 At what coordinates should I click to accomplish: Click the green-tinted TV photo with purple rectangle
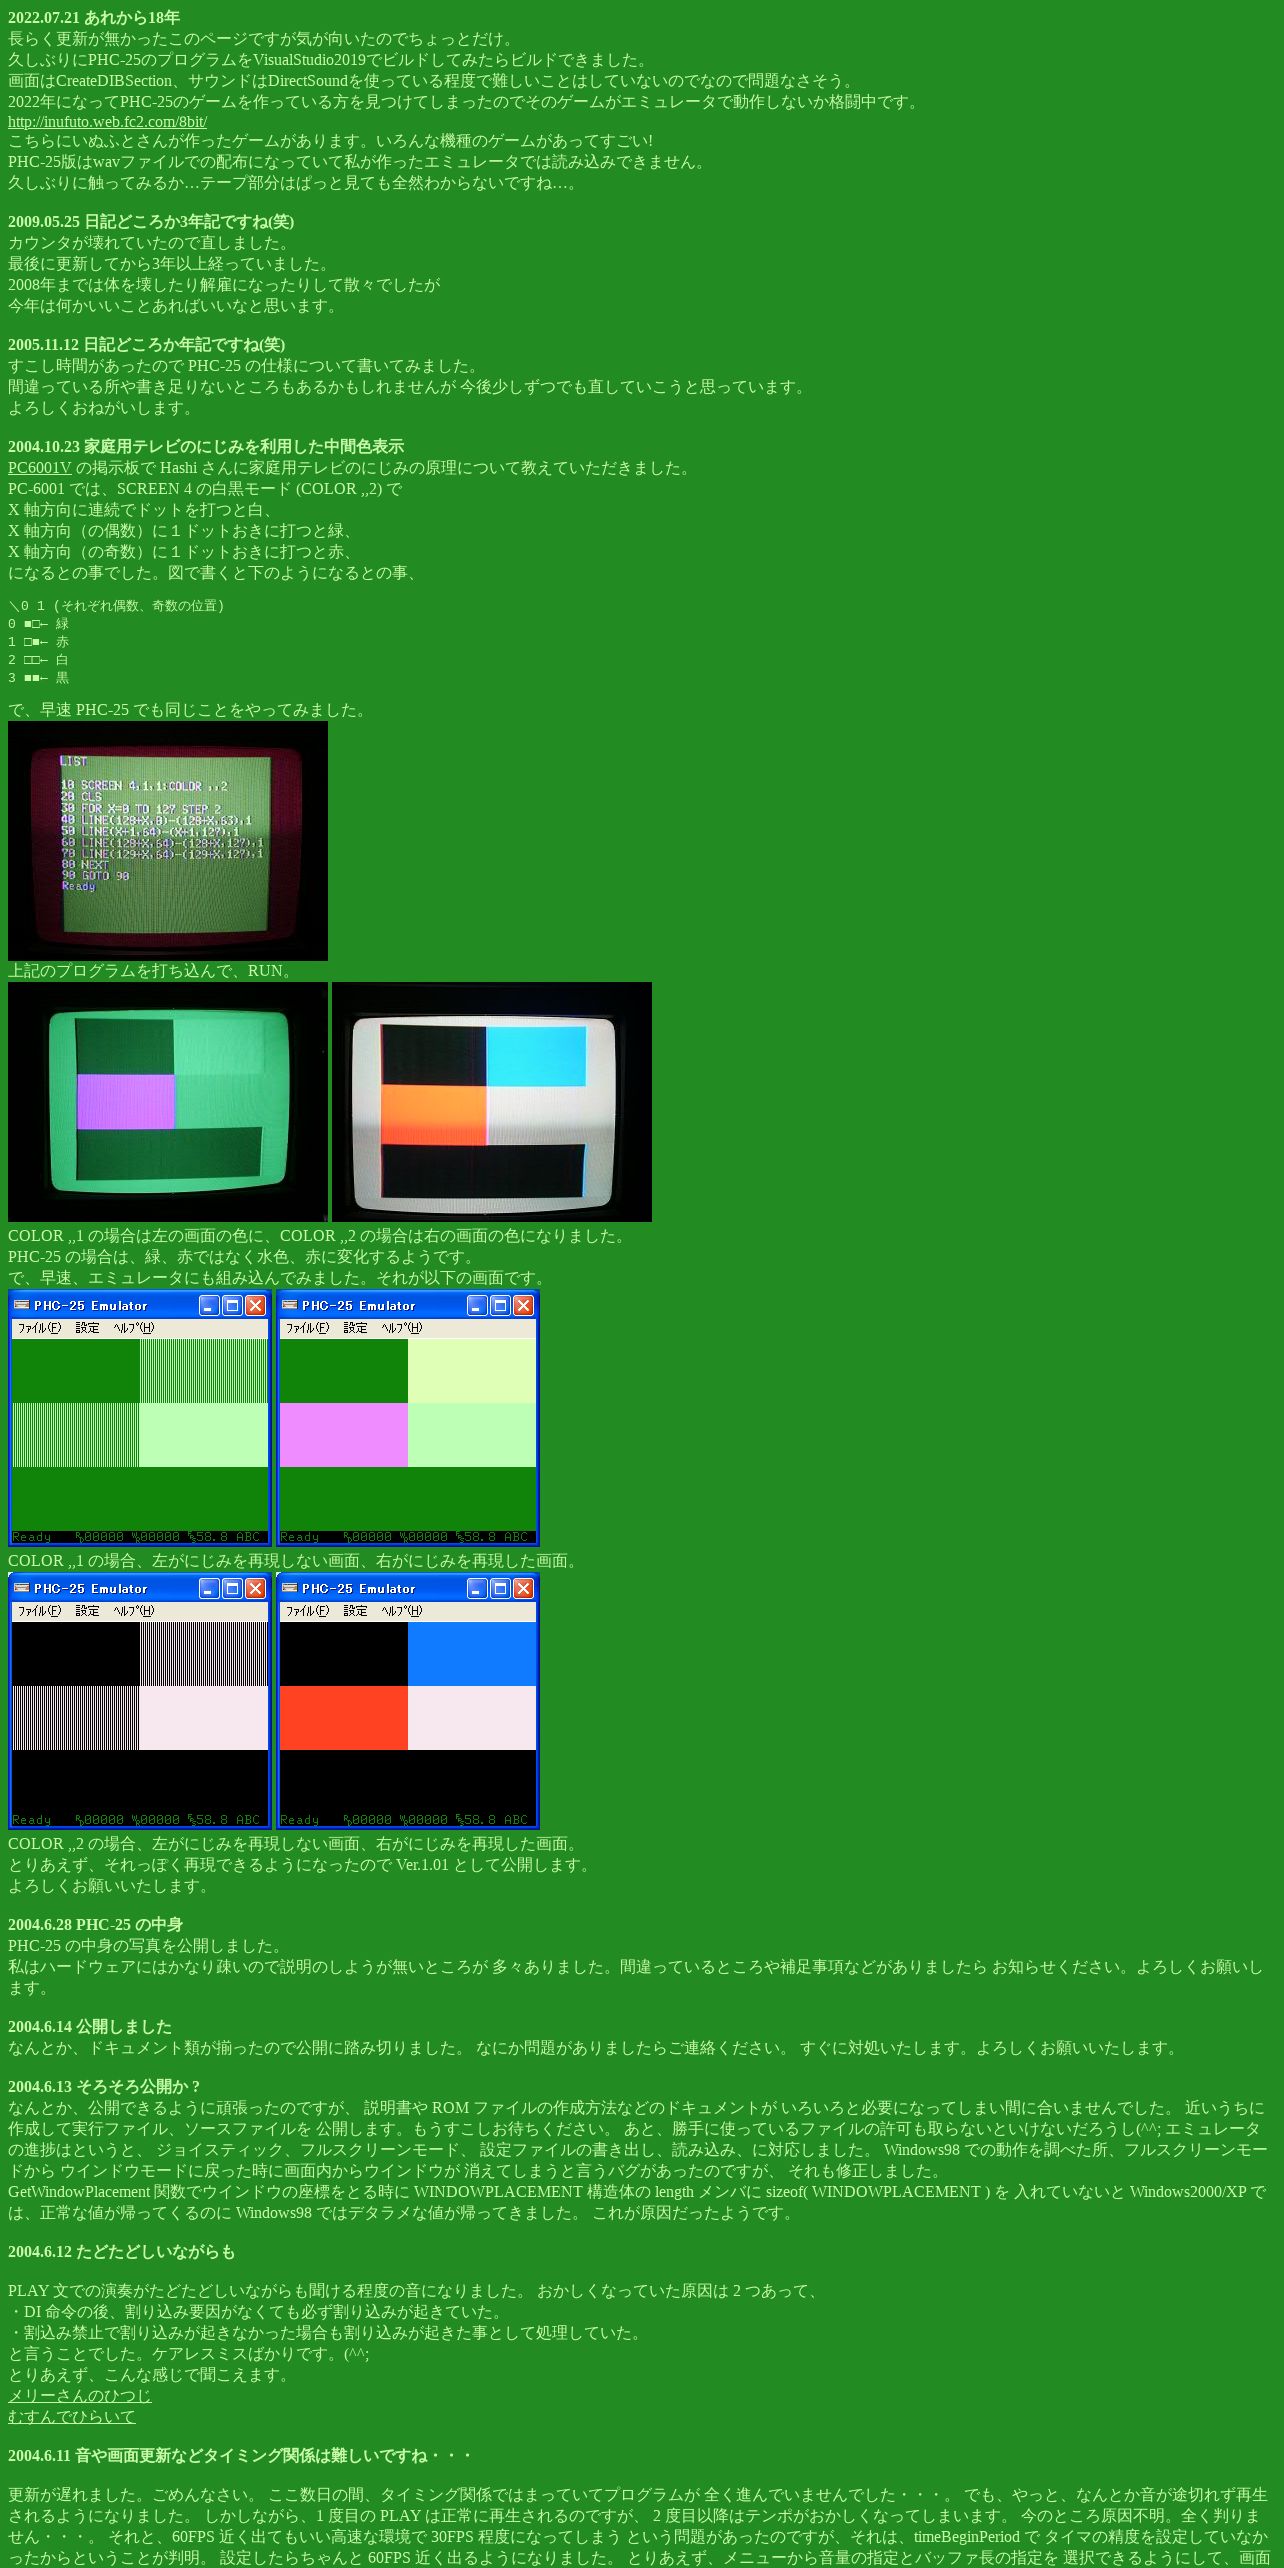click(x=168, y=1102)
